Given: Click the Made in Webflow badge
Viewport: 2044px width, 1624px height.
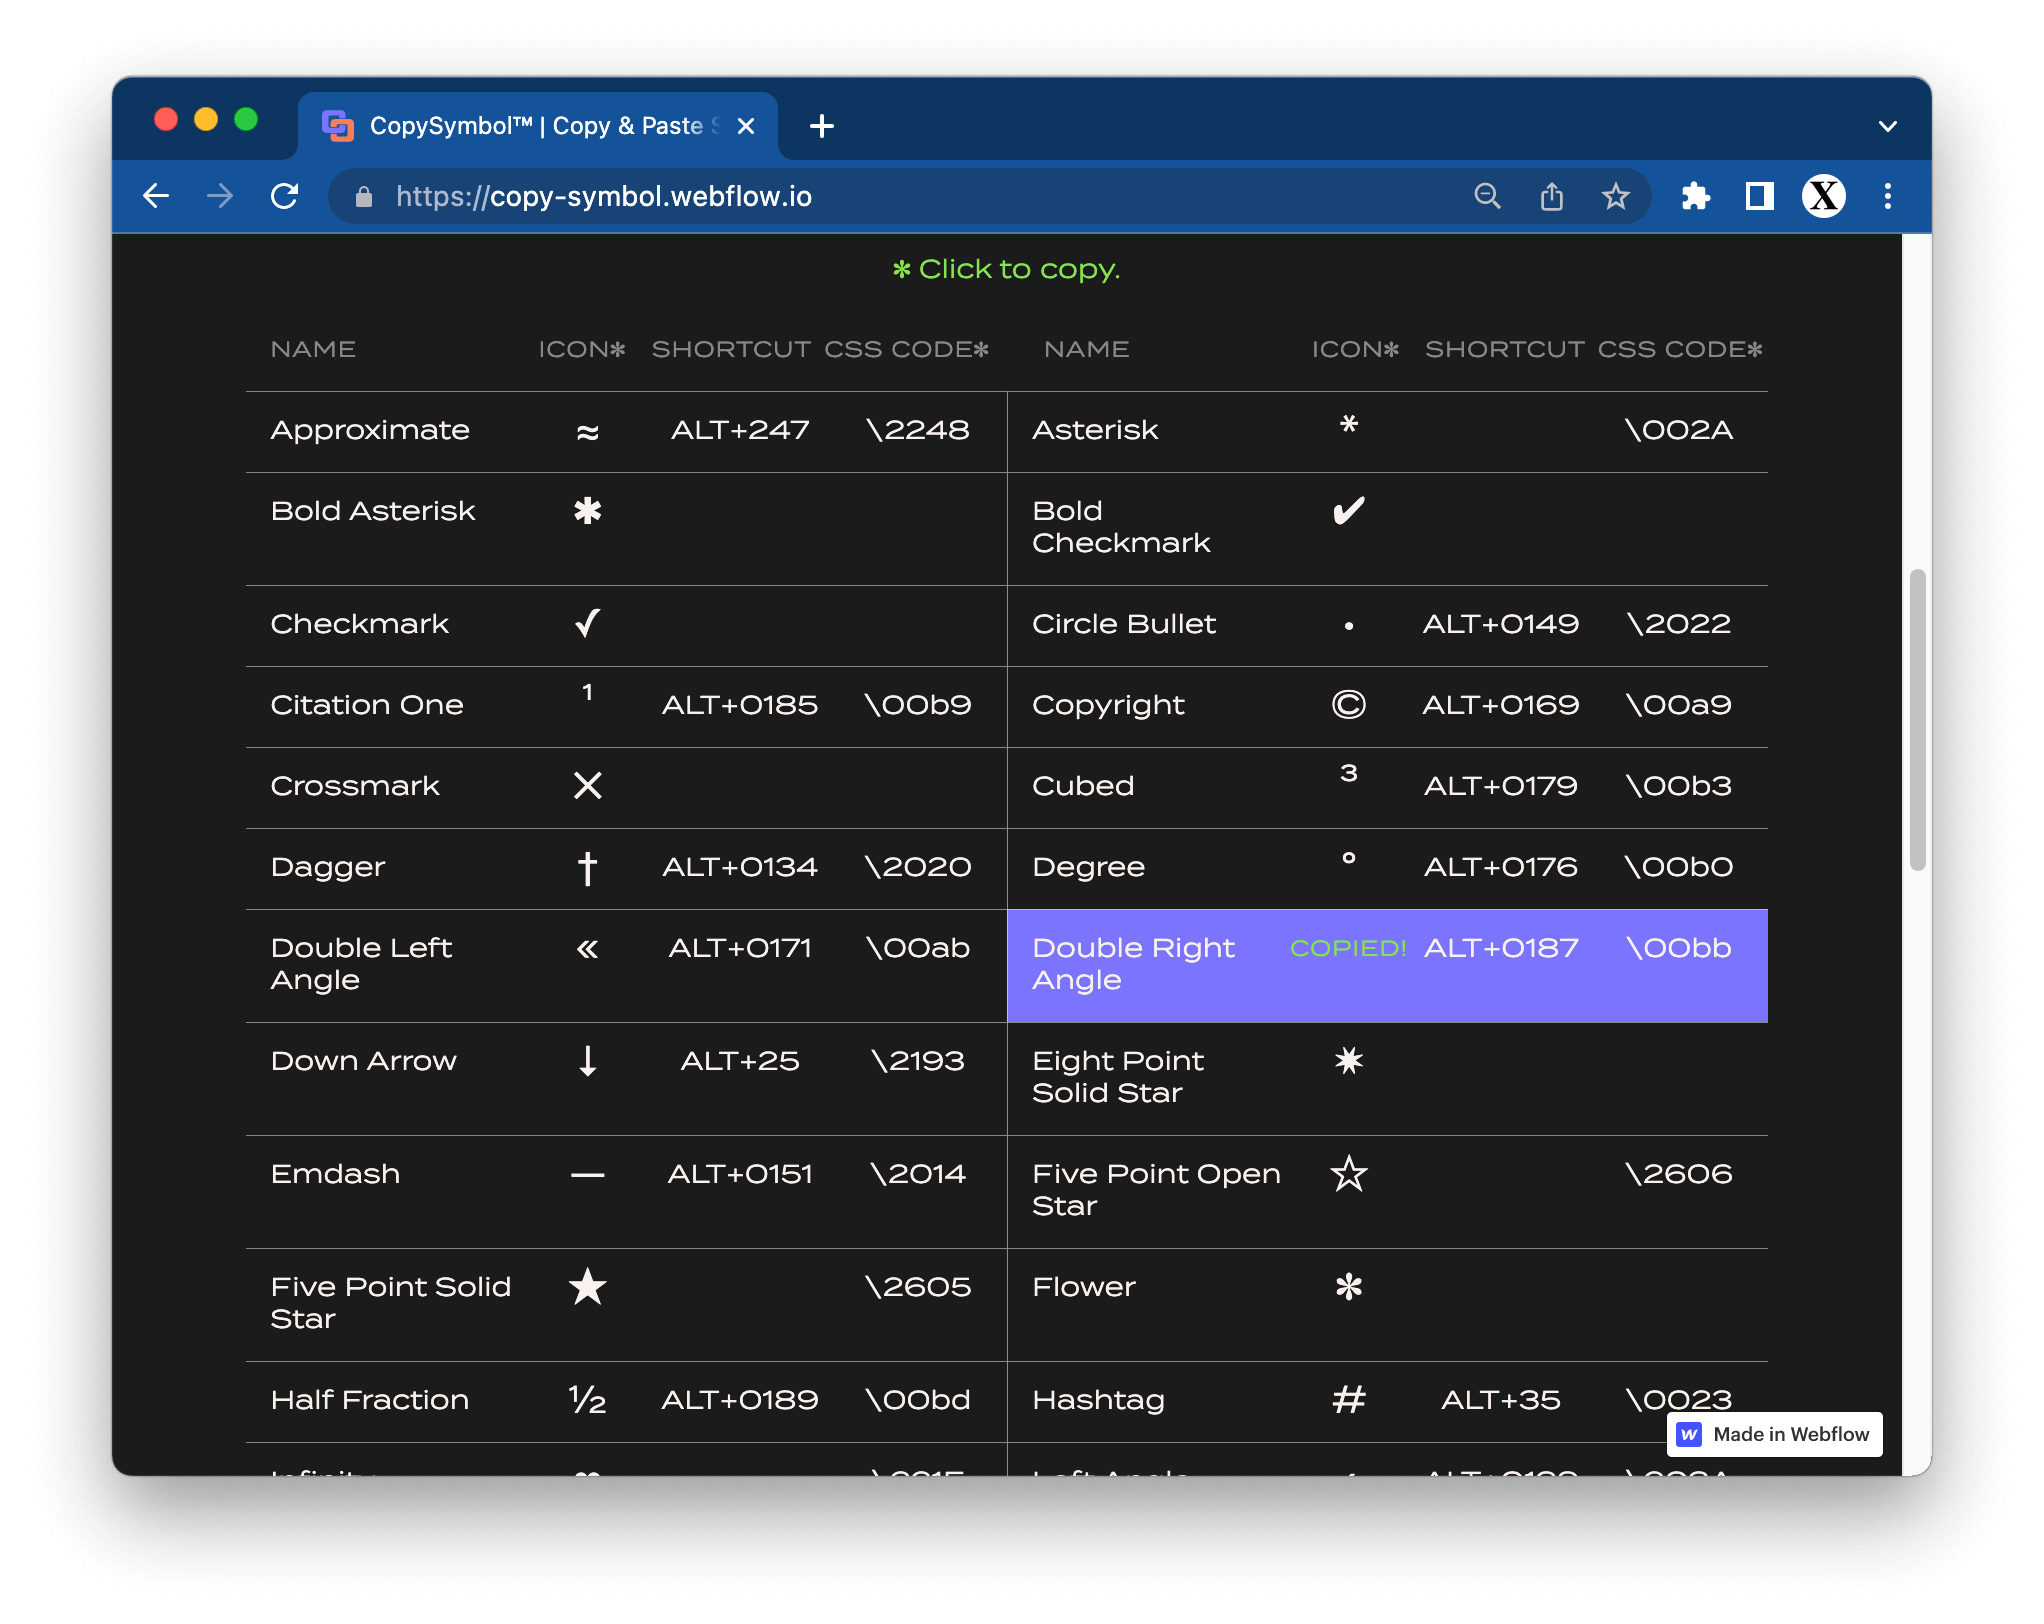Looking at the screenshot, I should coord(1774,1434).
